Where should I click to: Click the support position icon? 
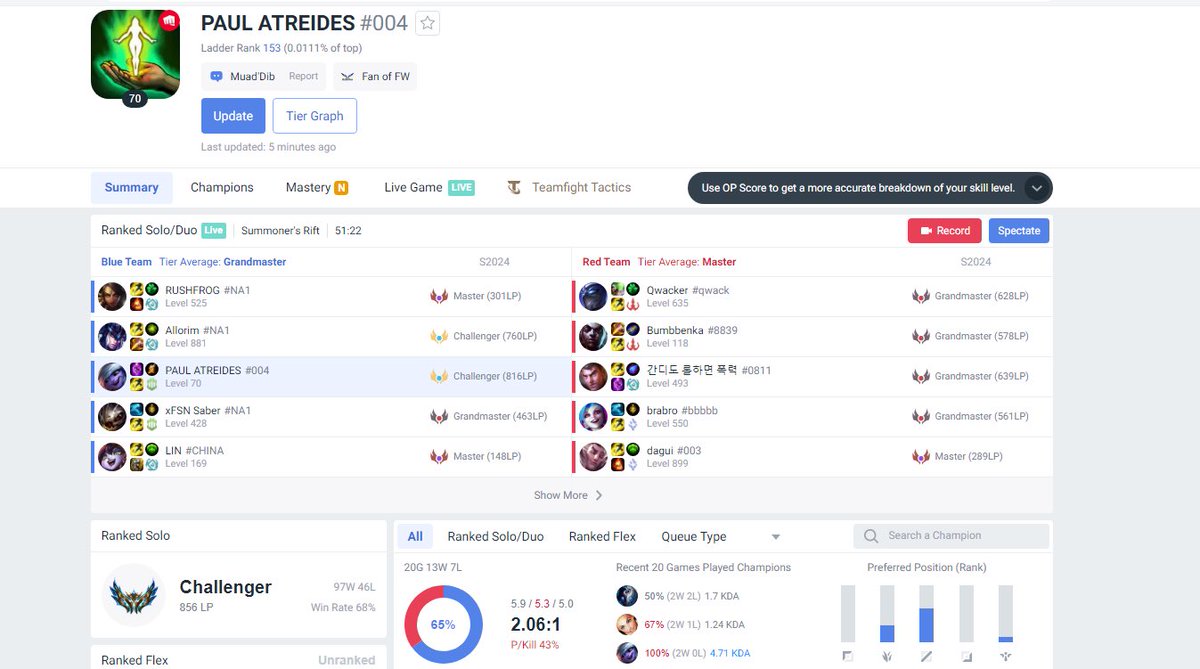pyautogui.click(x=1006, y=657)
